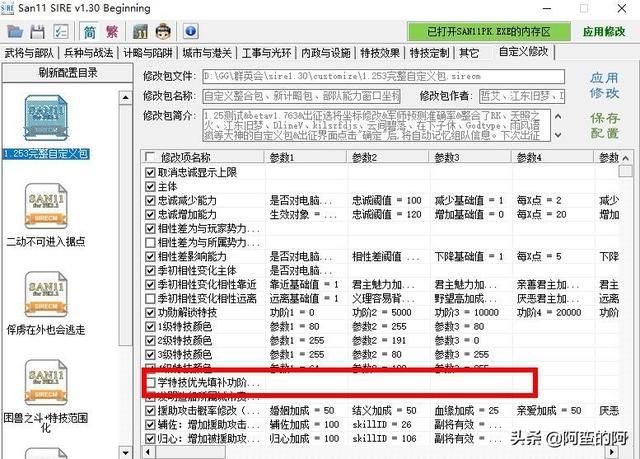Click the 参数3 column header

pyautogui.click(x=470, y=157)
